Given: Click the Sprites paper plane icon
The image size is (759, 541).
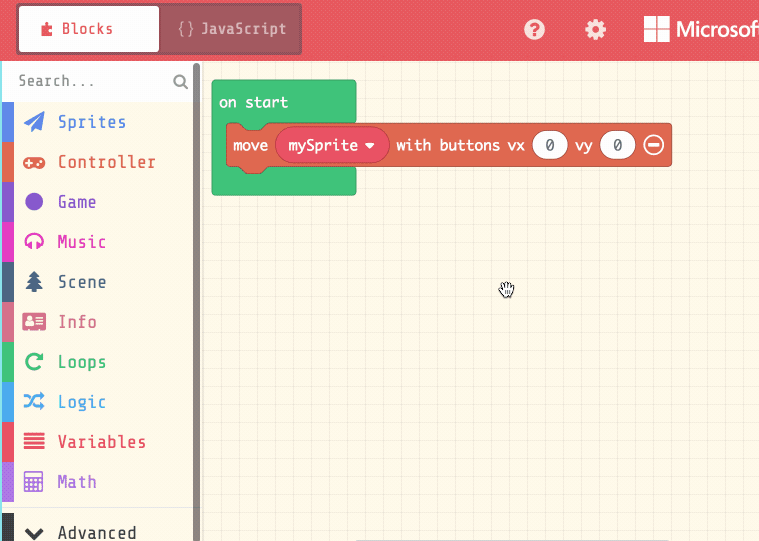Looking at the screenshot, I should click(34, 122).
